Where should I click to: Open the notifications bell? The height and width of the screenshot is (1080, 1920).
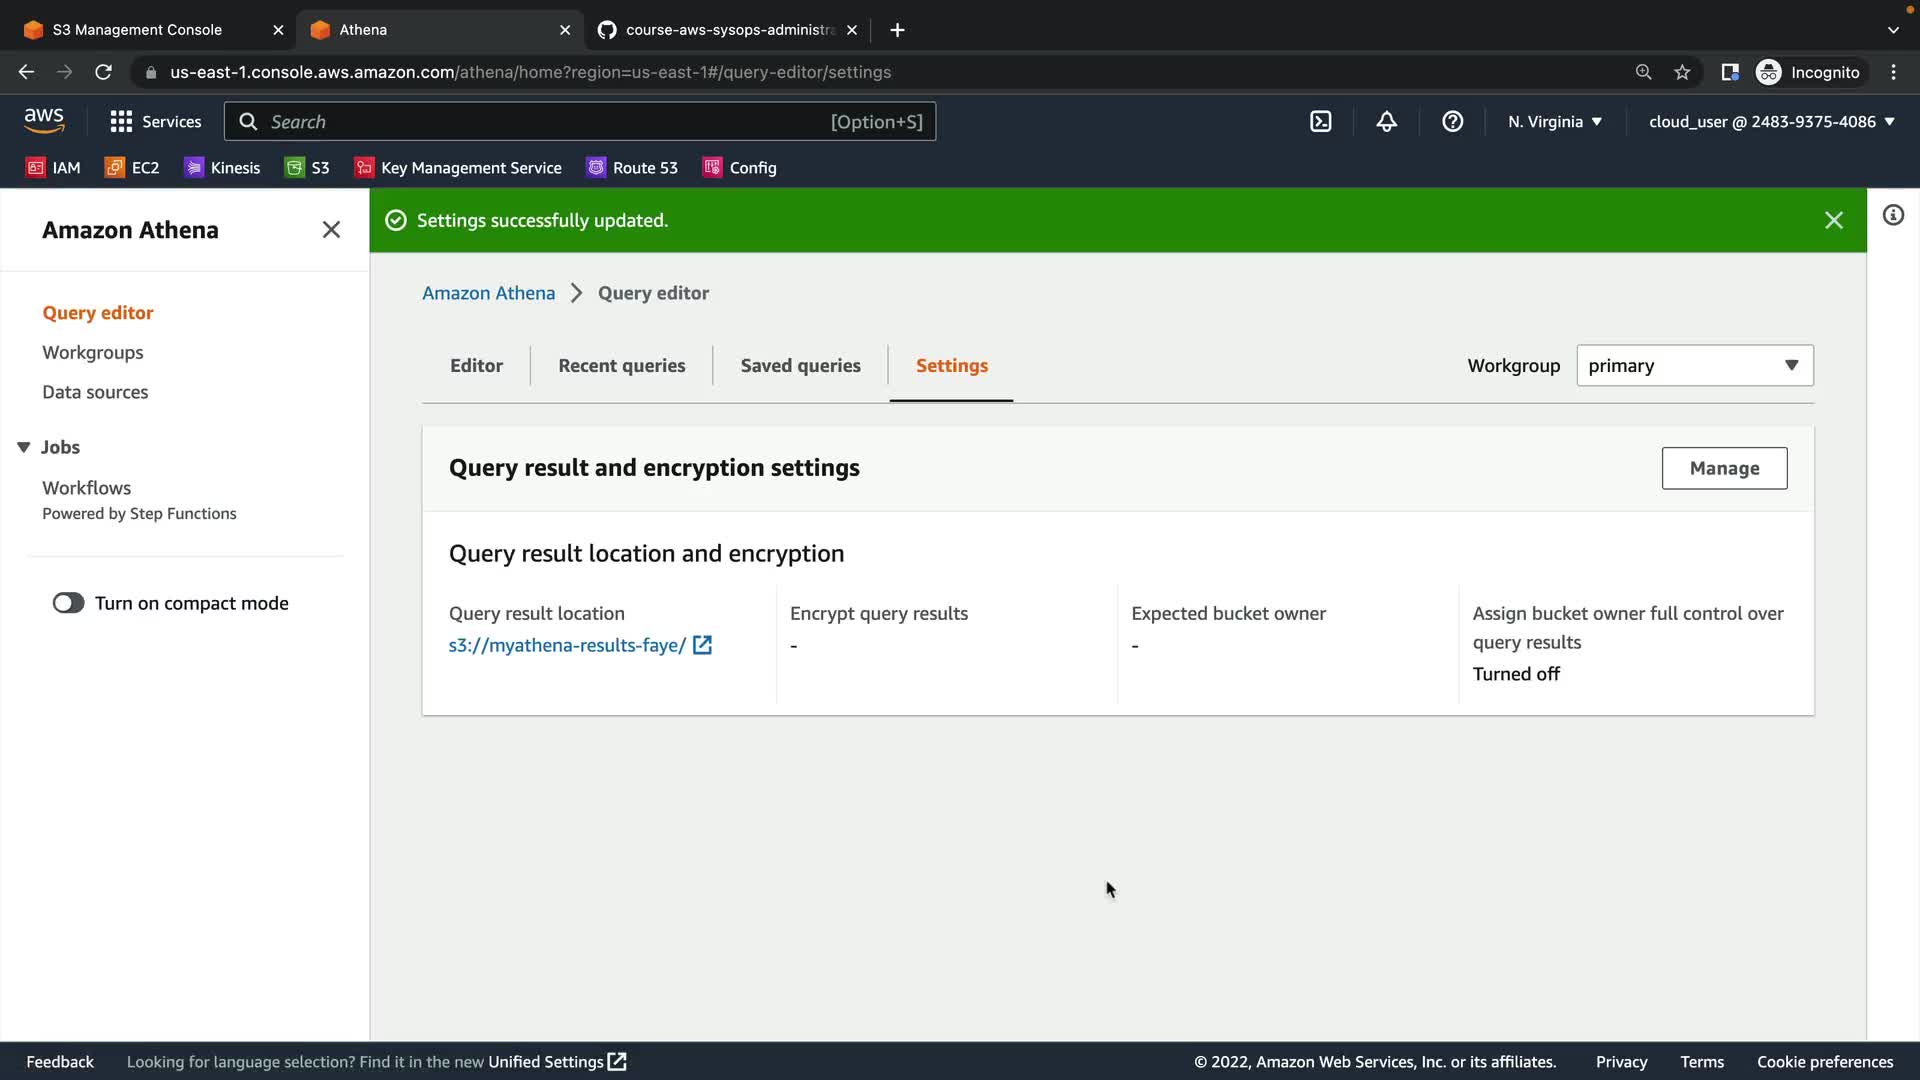pyautogui.click(x=1386, y=121)
